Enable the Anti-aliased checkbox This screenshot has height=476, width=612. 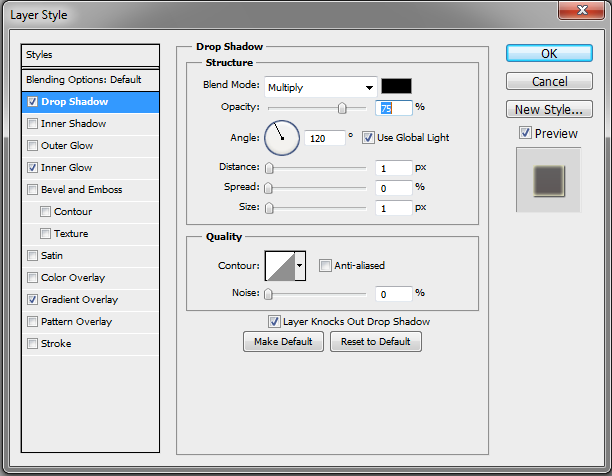click(325, 266)
